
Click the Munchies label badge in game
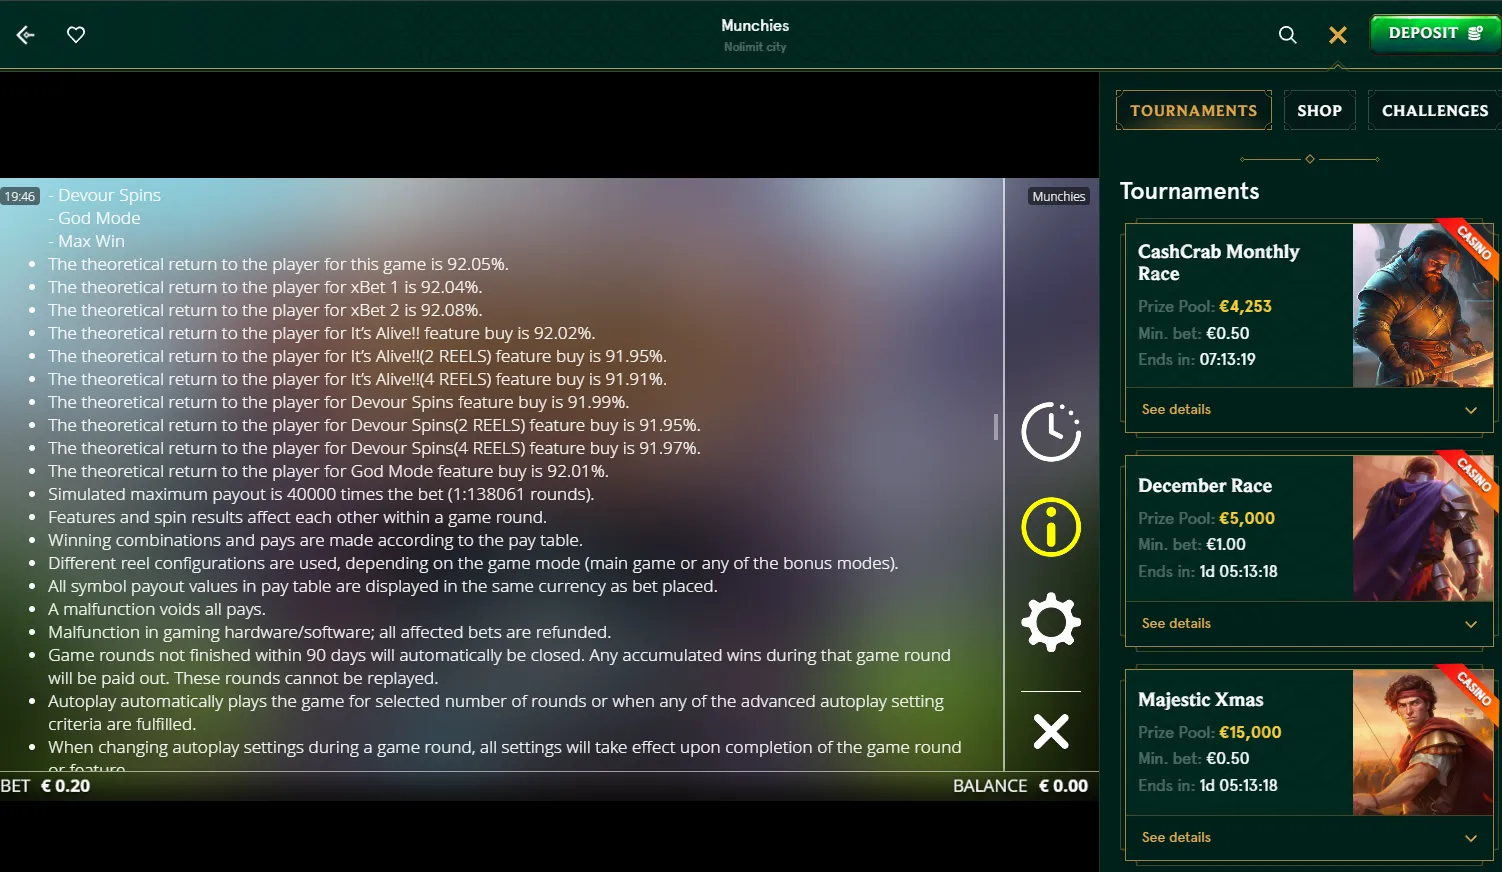tap(1059, 197)
